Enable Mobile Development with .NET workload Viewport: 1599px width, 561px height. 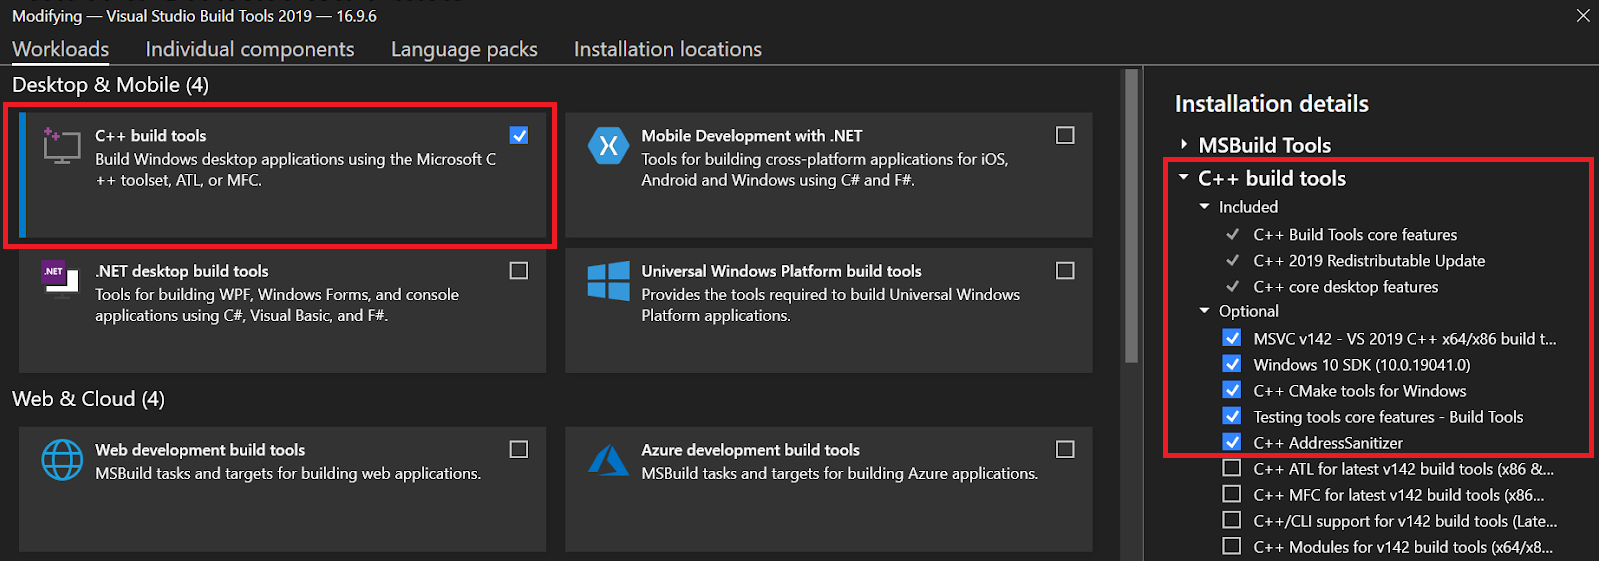(1065, 135)
